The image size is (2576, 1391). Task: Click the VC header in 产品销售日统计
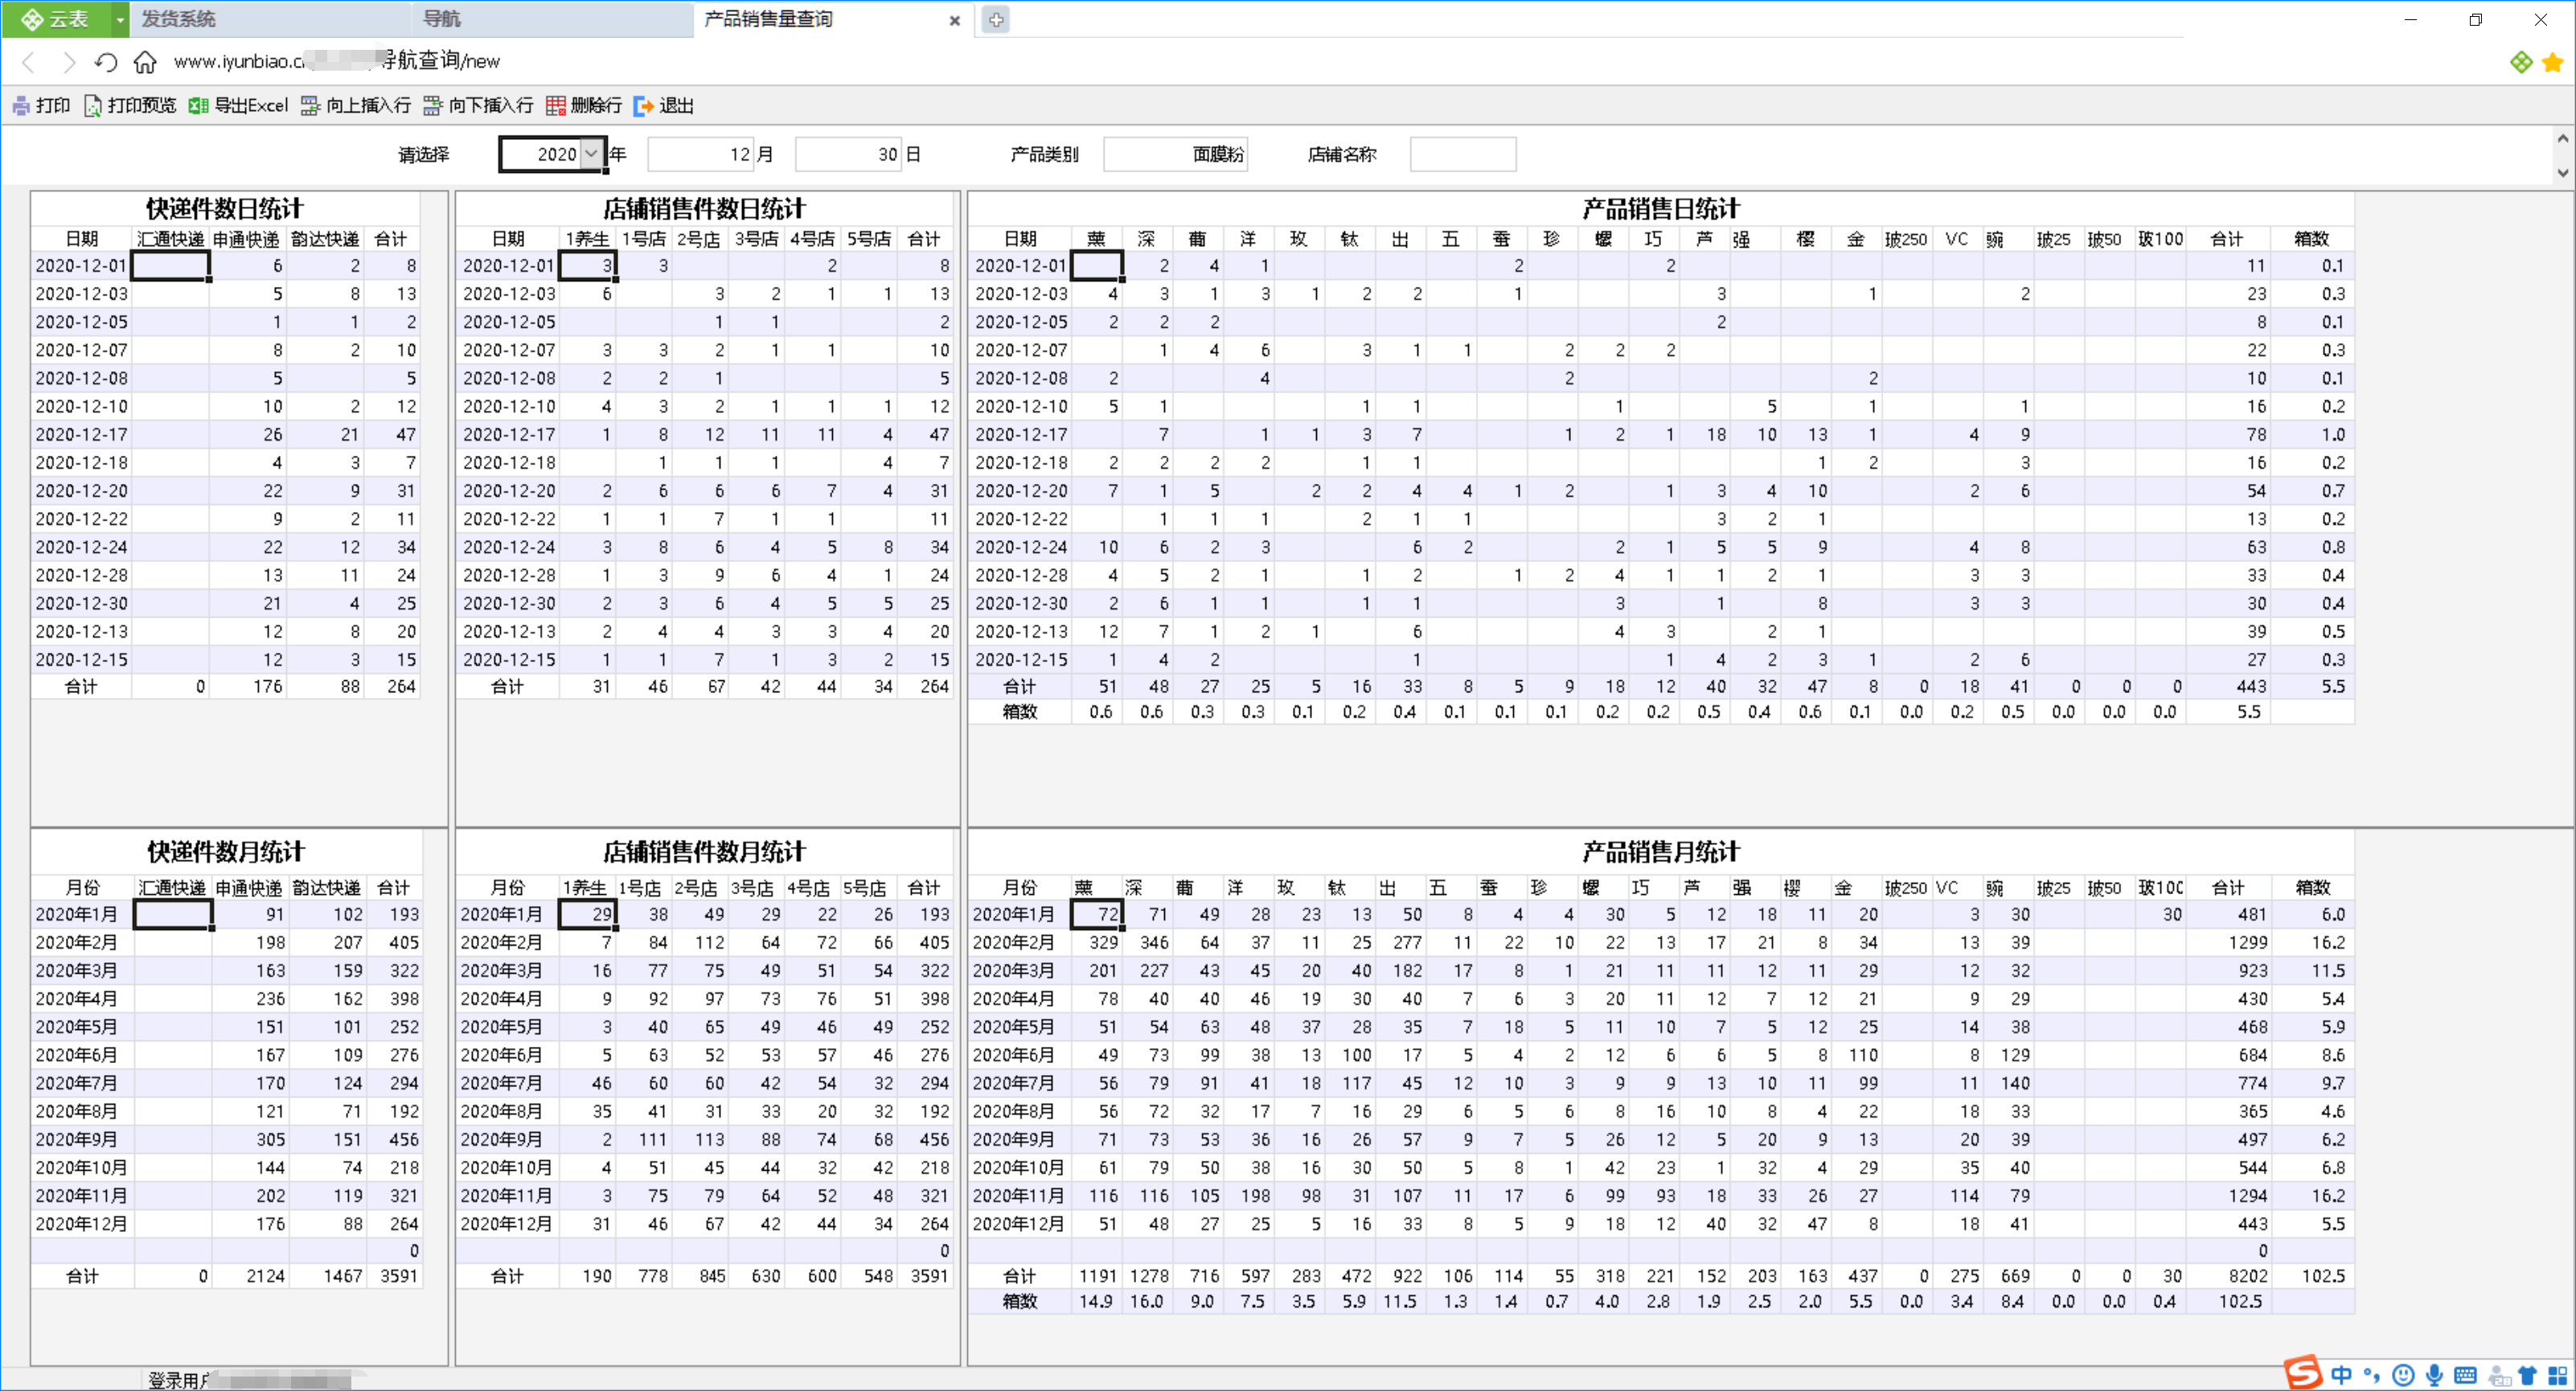[x=1957, y=239]
